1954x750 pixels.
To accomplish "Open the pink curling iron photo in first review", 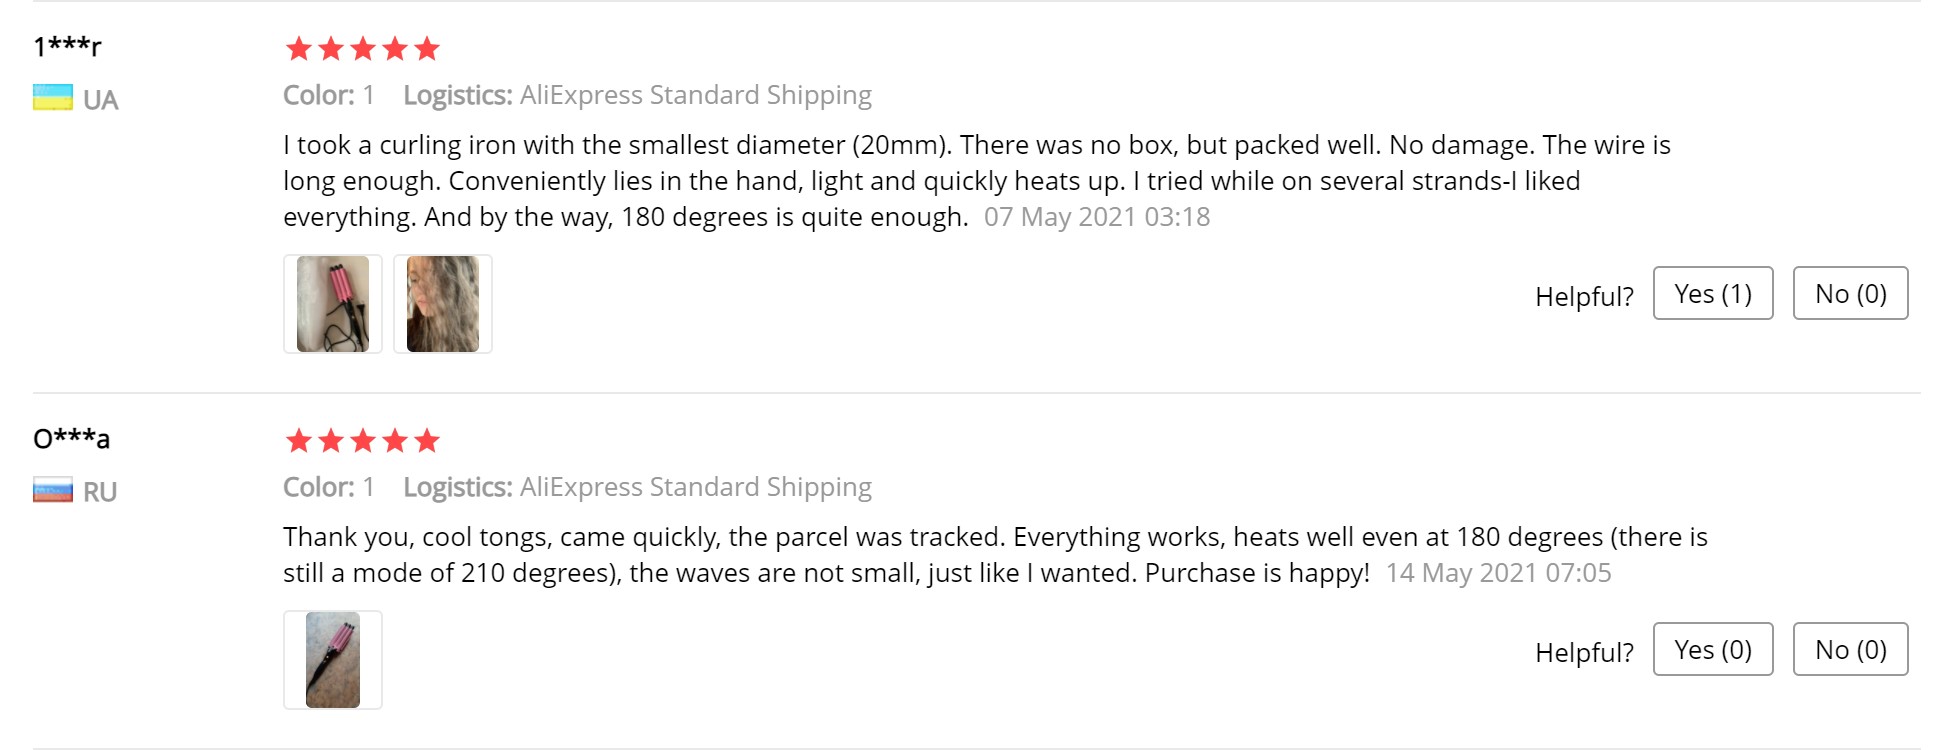I will click(x=333, y=304).
